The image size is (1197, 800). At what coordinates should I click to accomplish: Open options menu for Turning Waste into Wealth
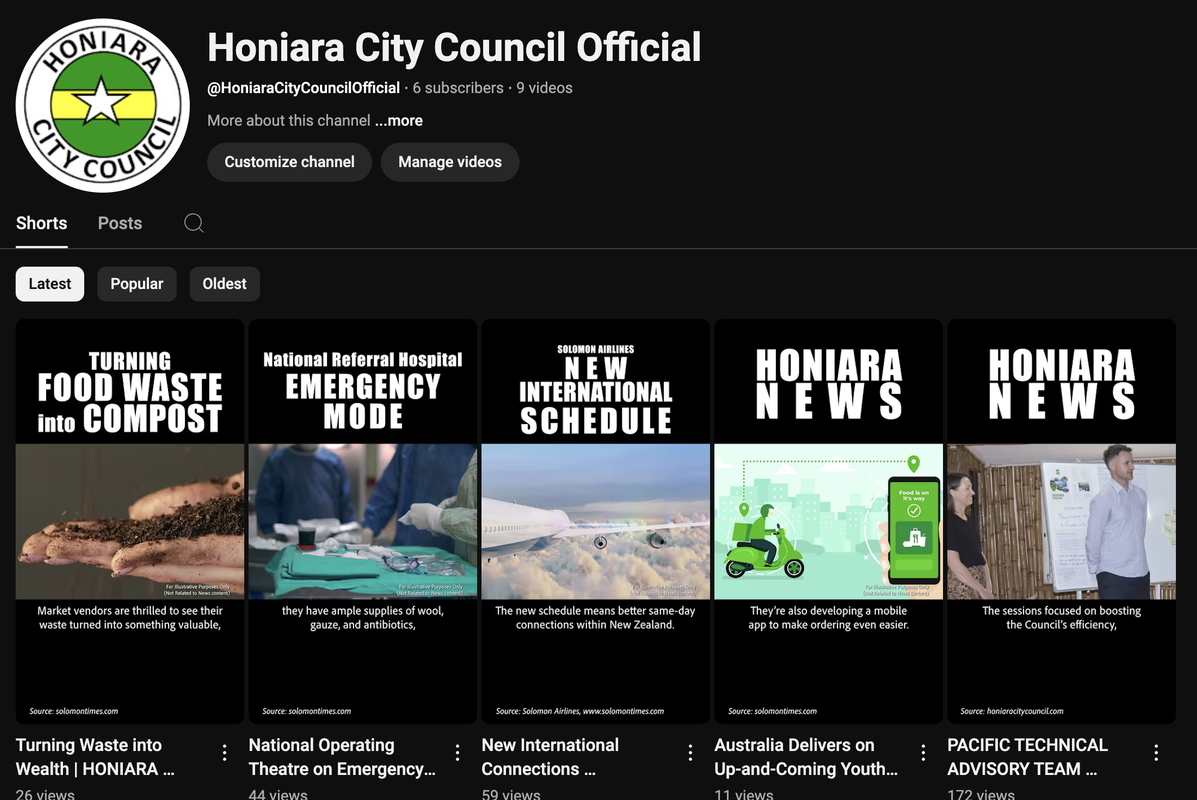pyautogui.click(x=224, y=753)
